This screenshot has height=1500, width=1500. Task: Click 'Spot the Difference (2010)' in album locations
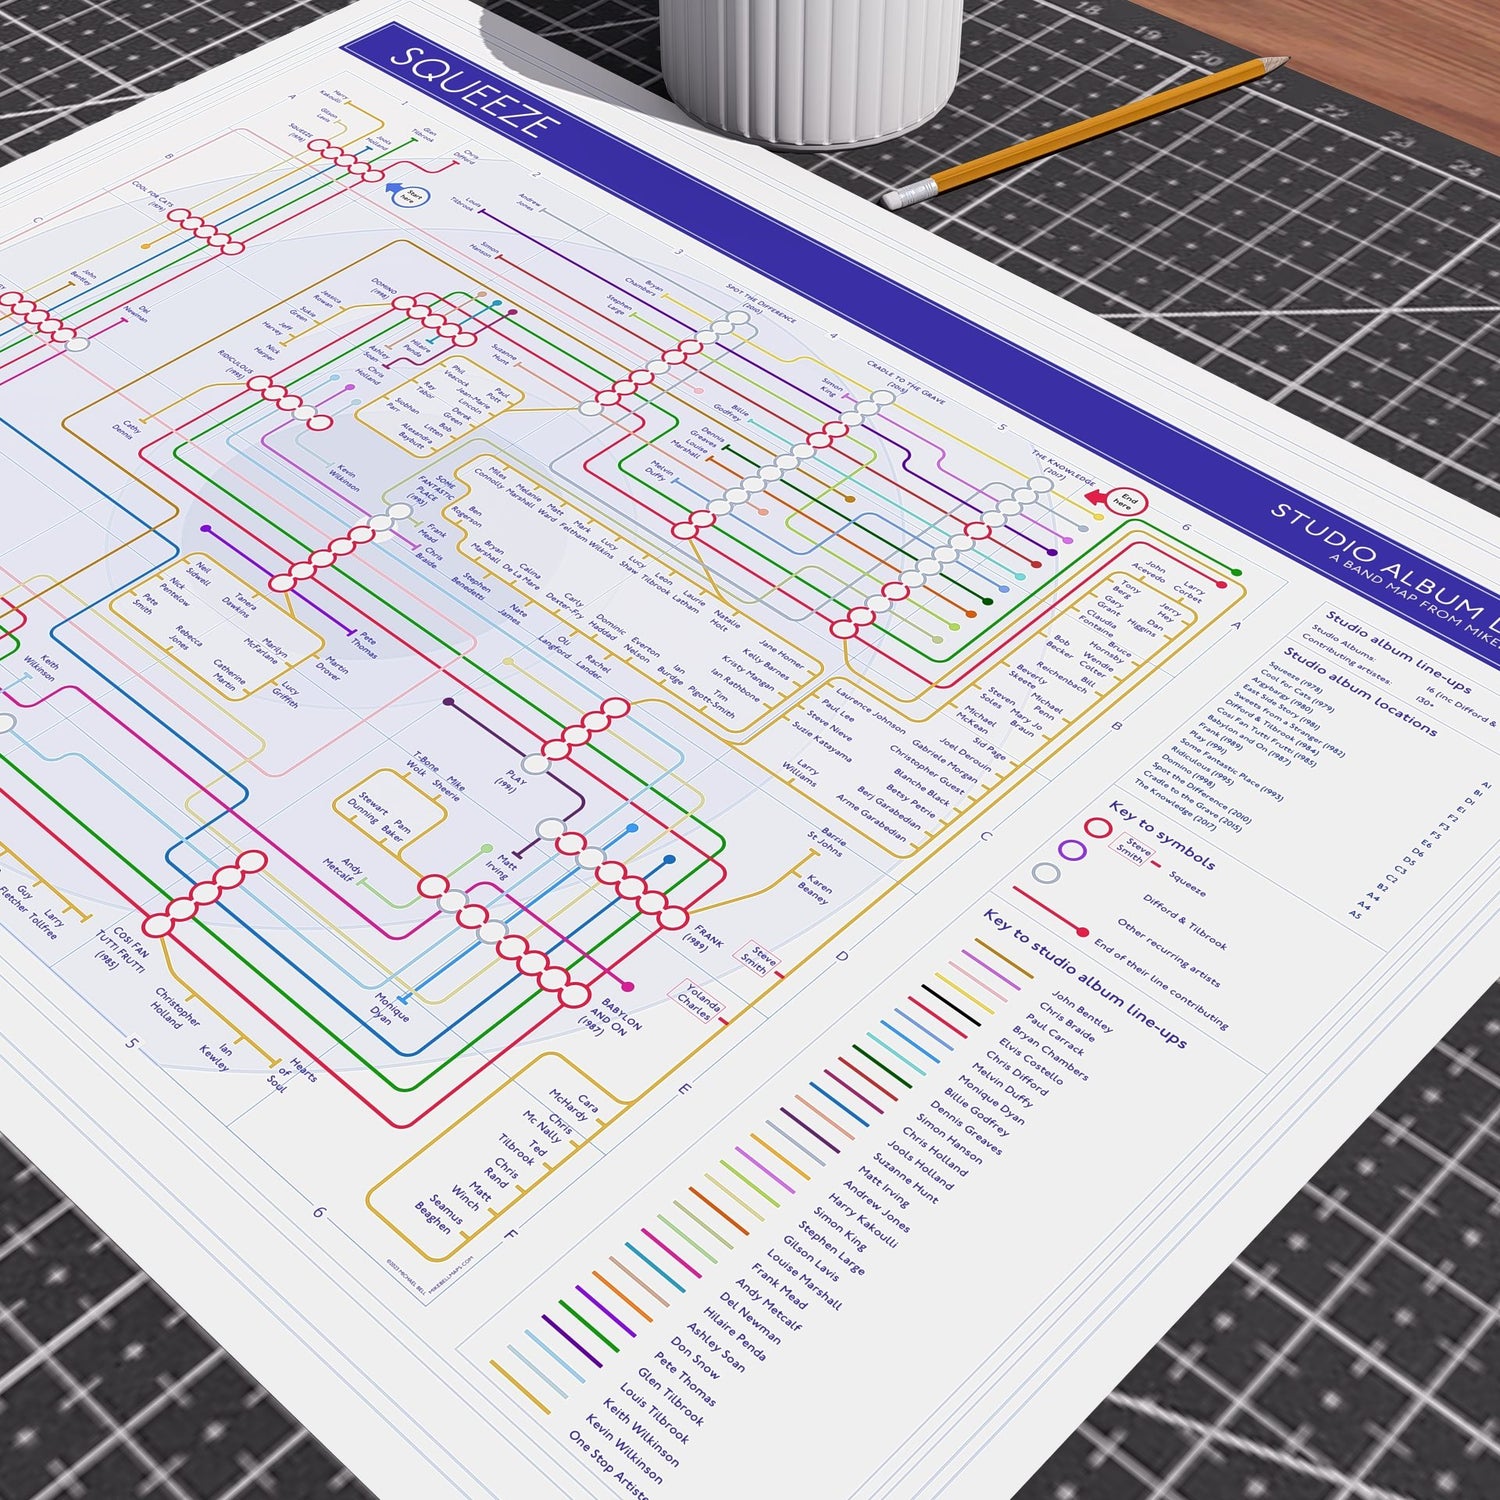pyautogui.click(x=1201, y=793)
